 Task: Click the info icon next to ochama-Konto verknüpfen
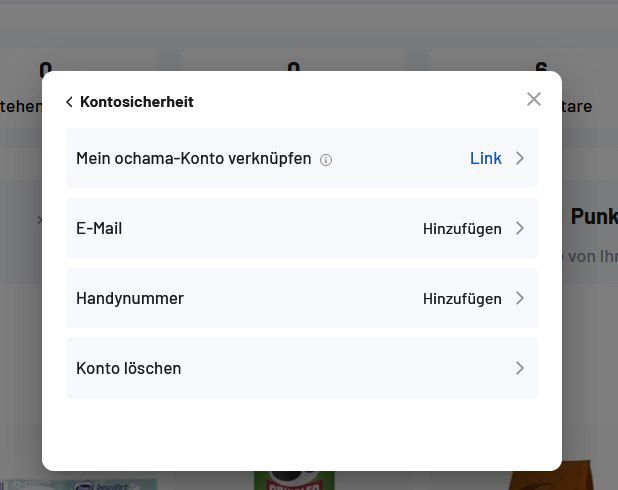326,159
